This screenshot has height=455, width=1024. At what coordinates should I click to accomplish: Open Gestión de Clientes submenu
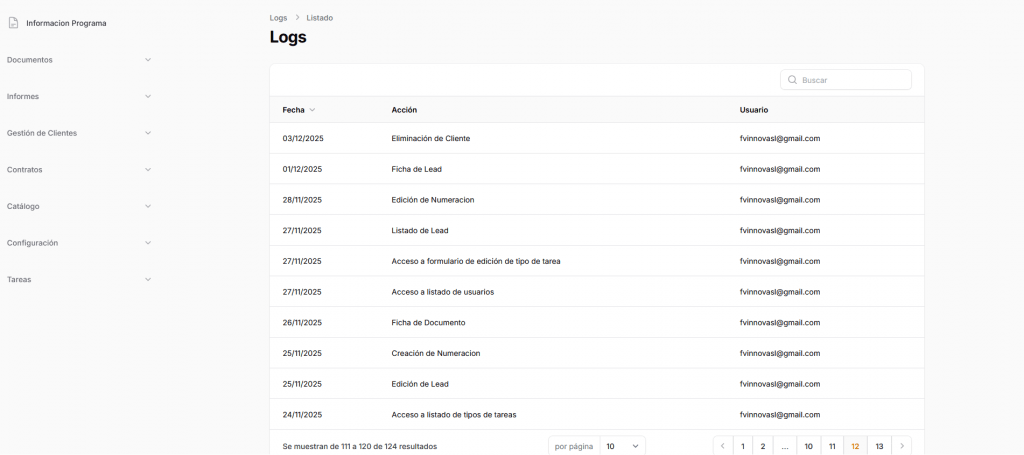(148, 133)
